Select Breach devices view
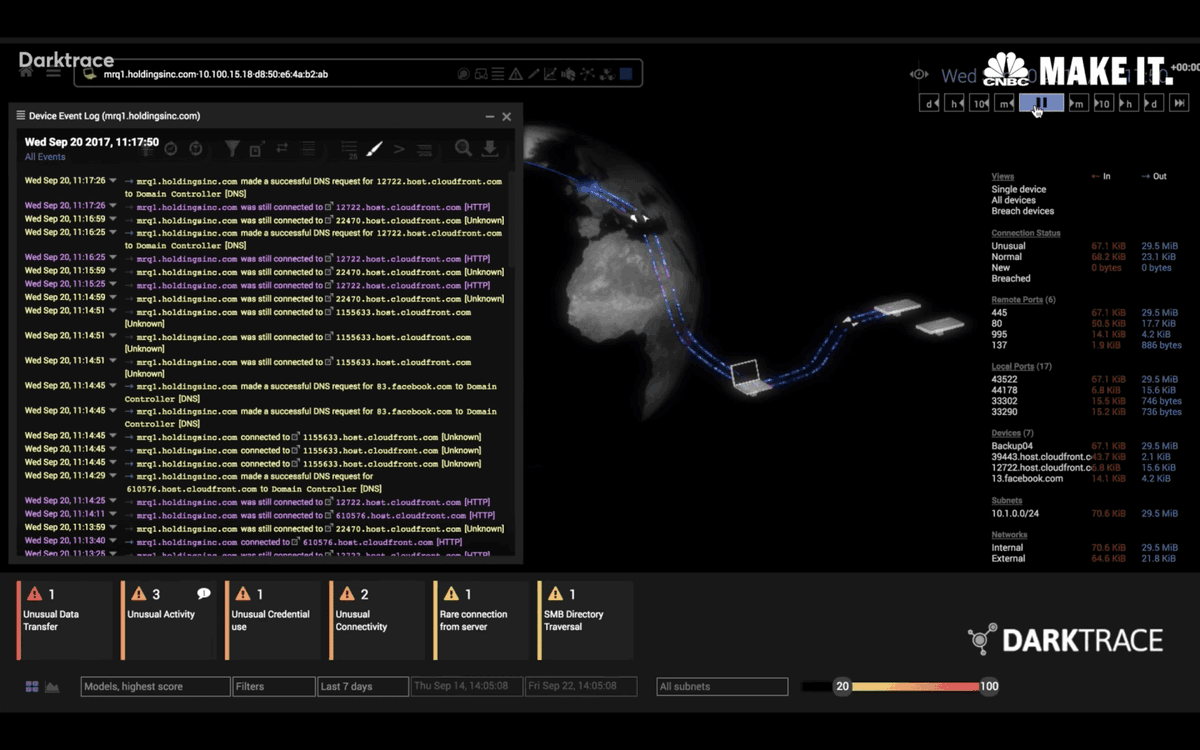 tap(1023, 211)
